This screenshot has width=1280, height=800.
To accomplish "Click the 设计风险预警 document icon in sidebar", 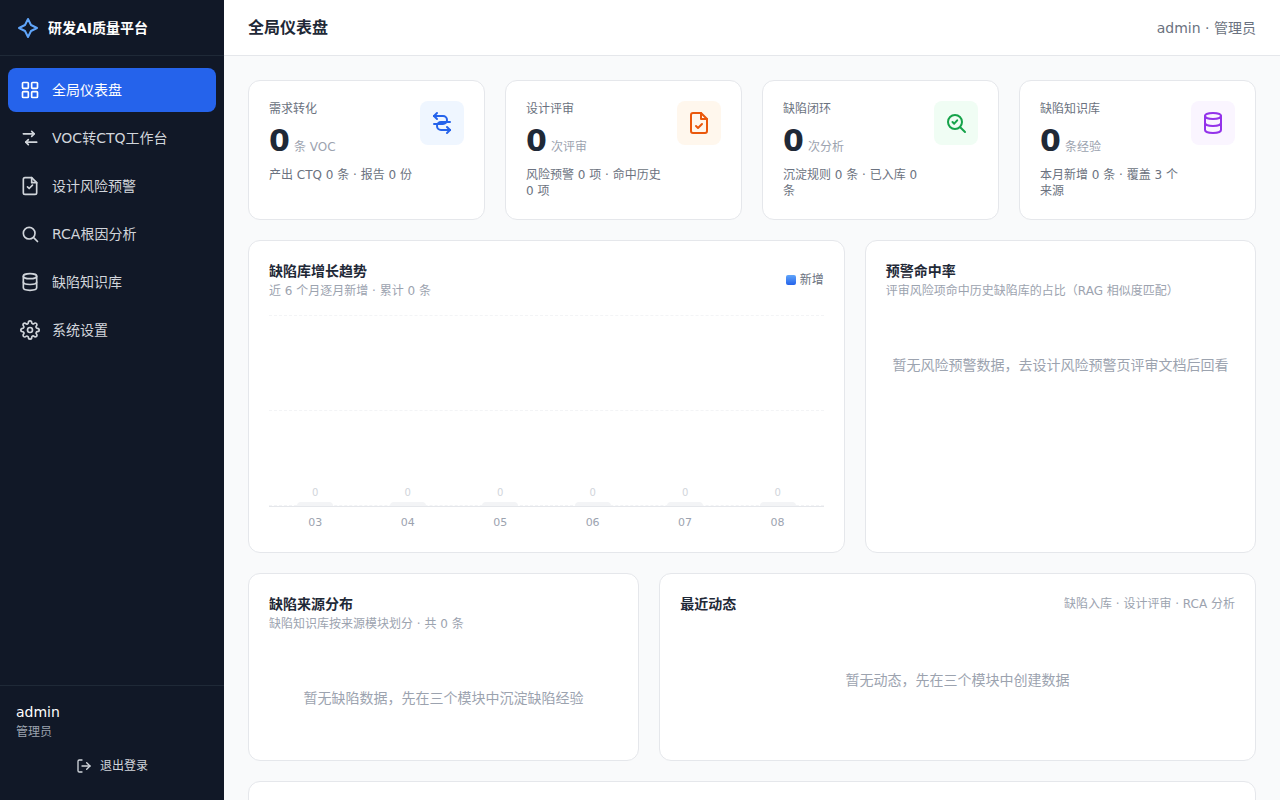I will click(30, 186).
